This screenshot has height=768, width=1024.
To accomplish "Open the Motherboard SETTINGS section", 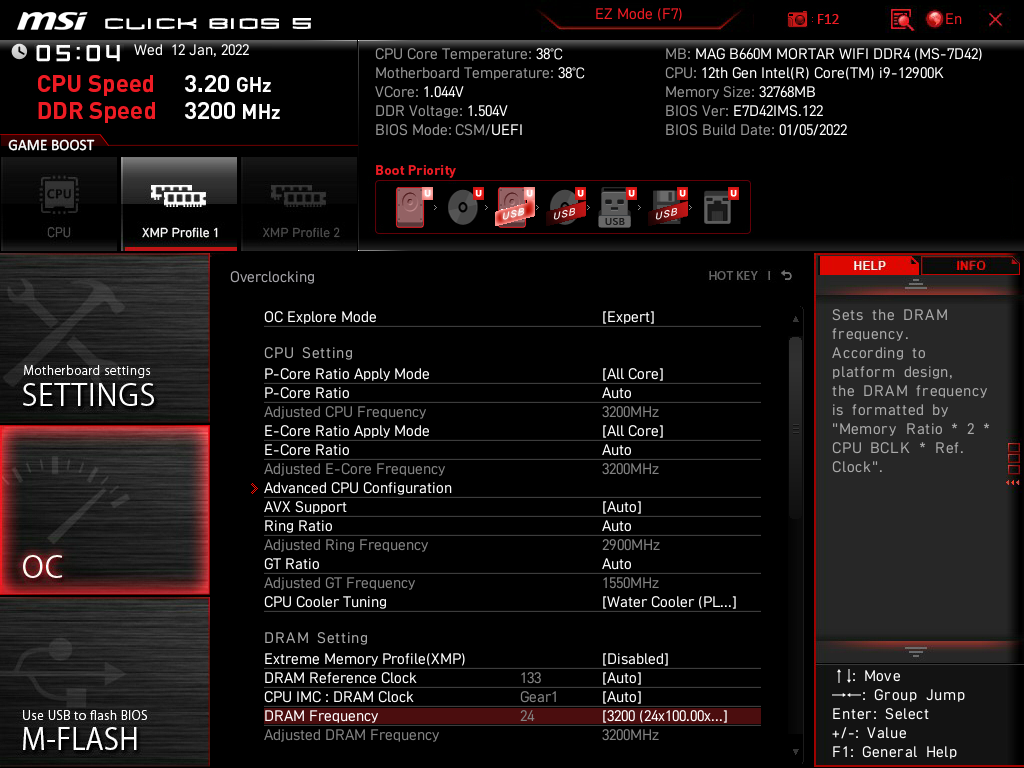I will (x=104, y=338).
